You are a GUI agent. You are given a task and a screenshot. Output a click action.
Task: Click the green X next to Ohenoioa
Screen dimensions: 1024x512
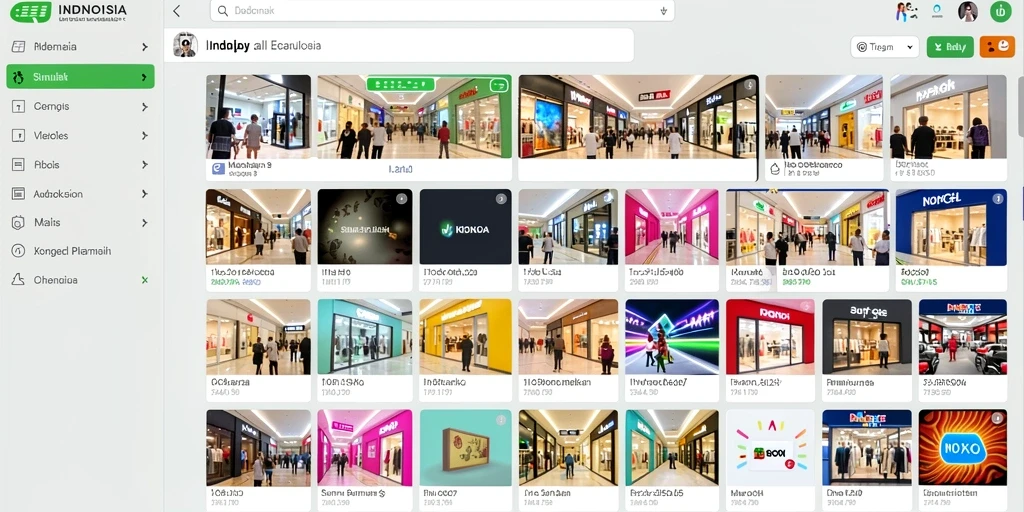(145, 280)
